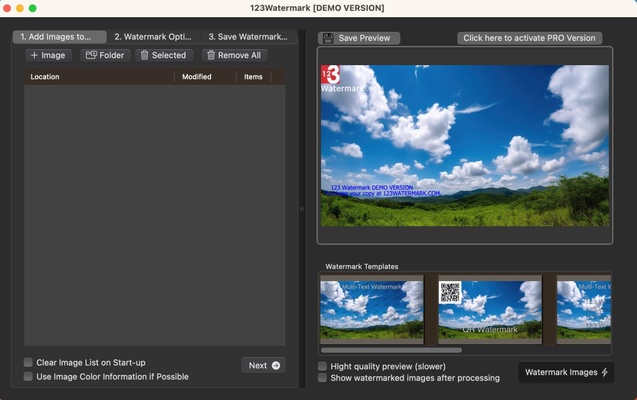Click the blue DEMO VERSION text in preview
The height and width of the screenshot is (400, 637).
[384, 190]
